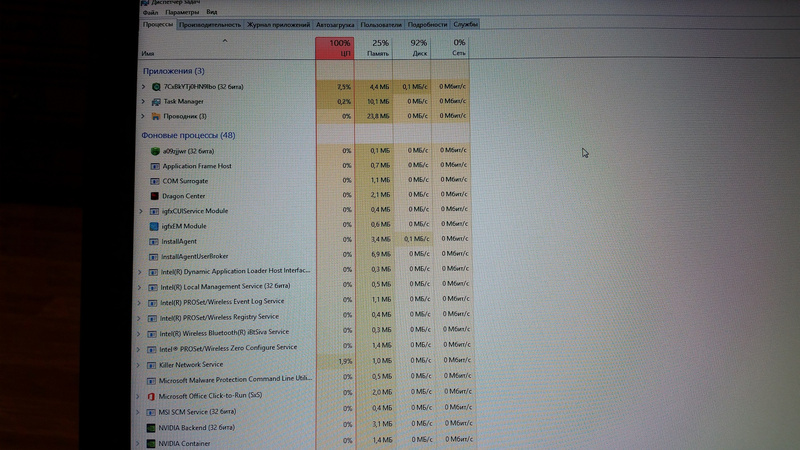Click the 1,9% Killer Network CPU cell
The image size is (800, 450).
point(336,361)
